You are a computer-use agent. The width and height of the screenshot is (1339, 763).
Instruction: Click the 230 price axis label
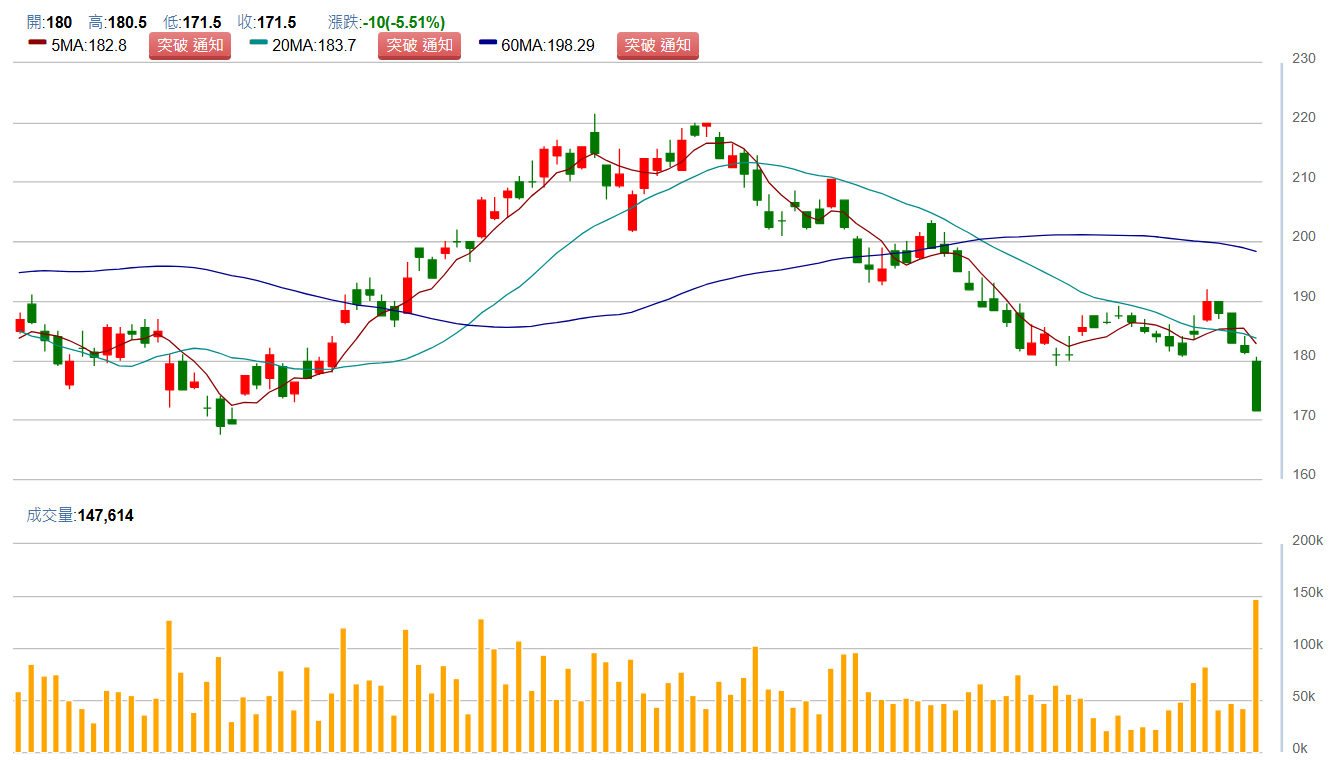click(1304, 58)
